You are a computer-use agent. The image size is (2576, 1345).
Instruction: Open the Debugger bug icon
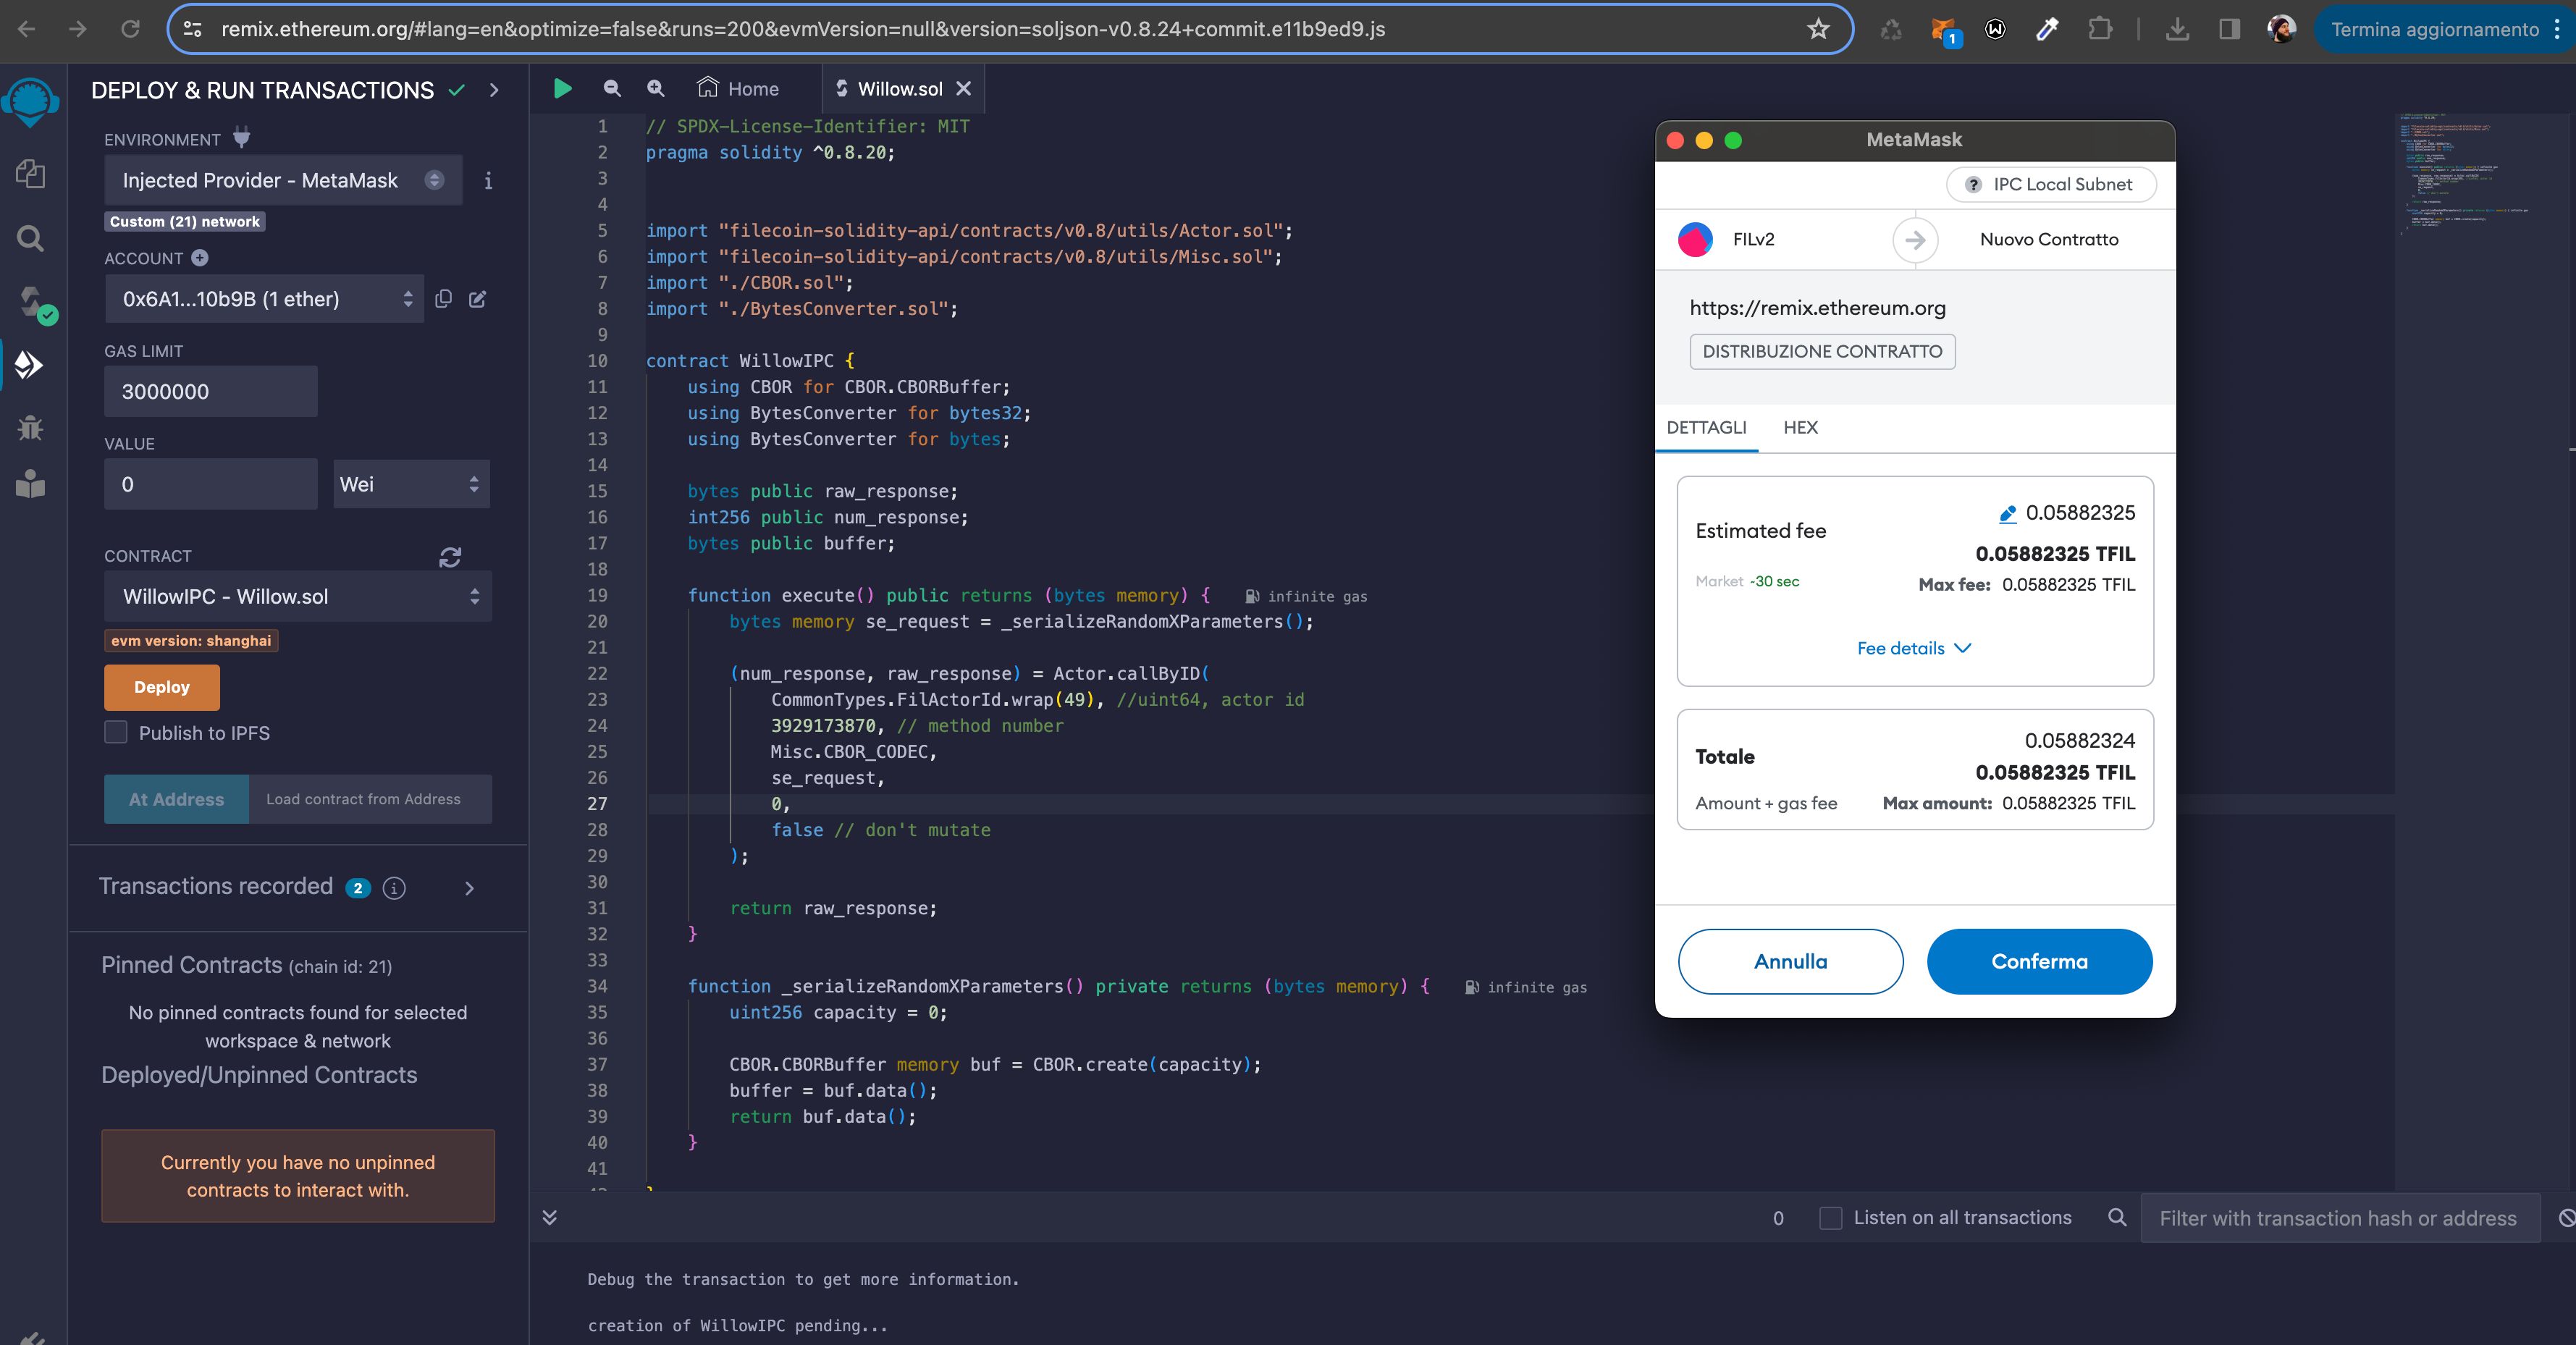coord(31,428)
